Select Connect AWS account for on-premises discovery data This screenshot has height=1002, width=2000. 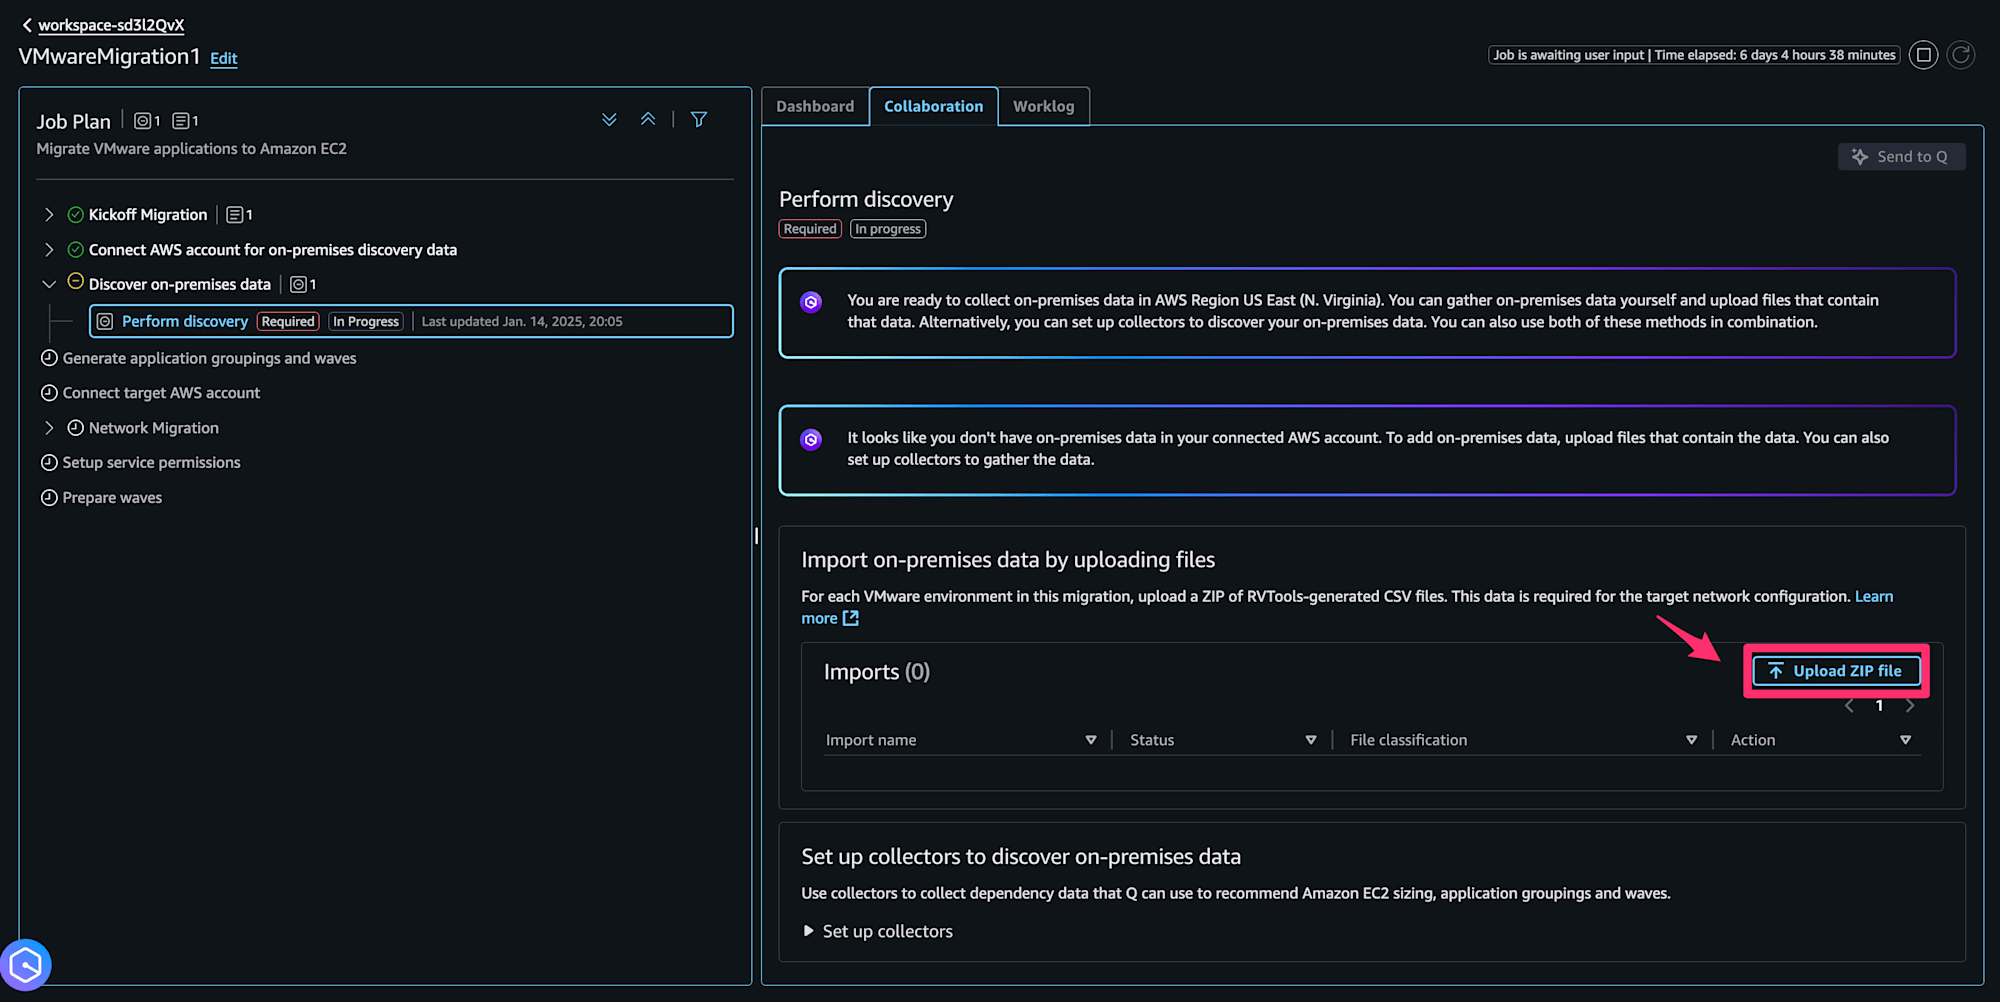(x=272, y=250)
